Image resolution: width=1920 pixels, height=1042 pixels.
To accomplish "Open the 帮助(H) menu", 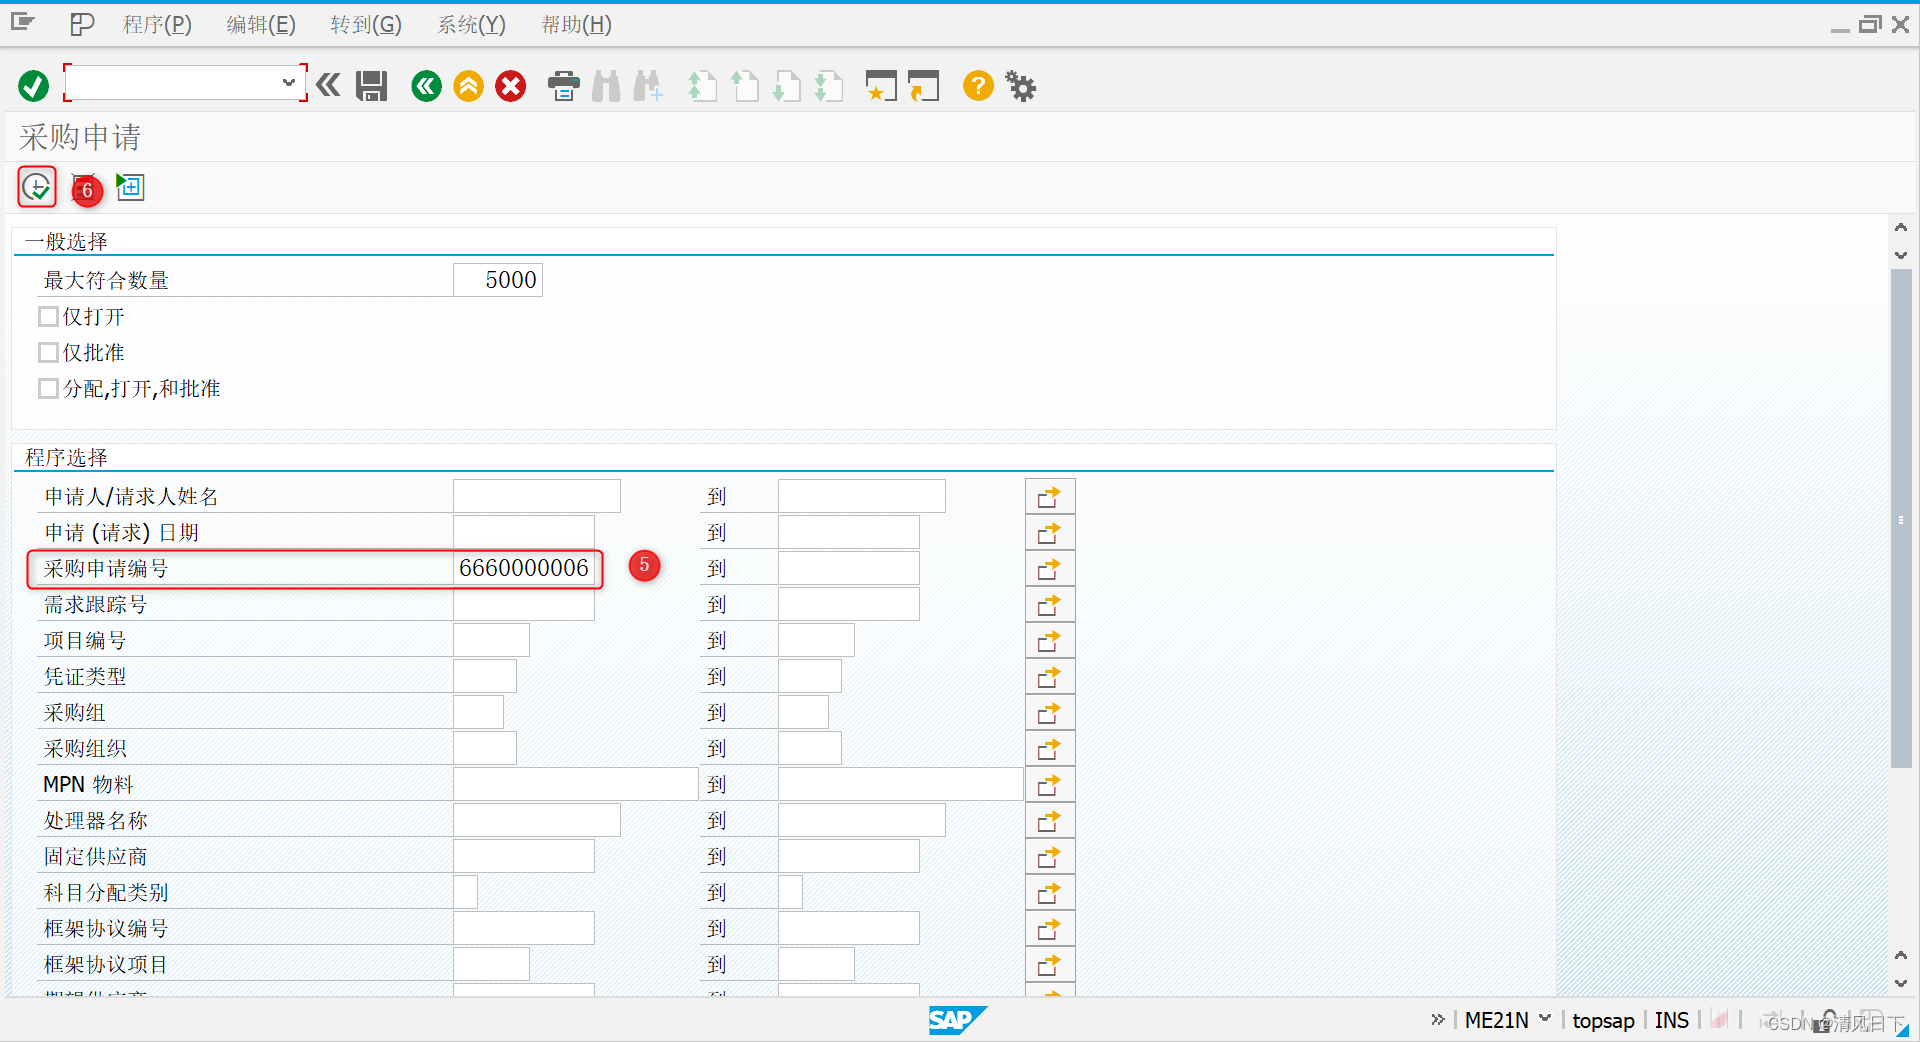I will pyautogui.click(x=576, y=24).
